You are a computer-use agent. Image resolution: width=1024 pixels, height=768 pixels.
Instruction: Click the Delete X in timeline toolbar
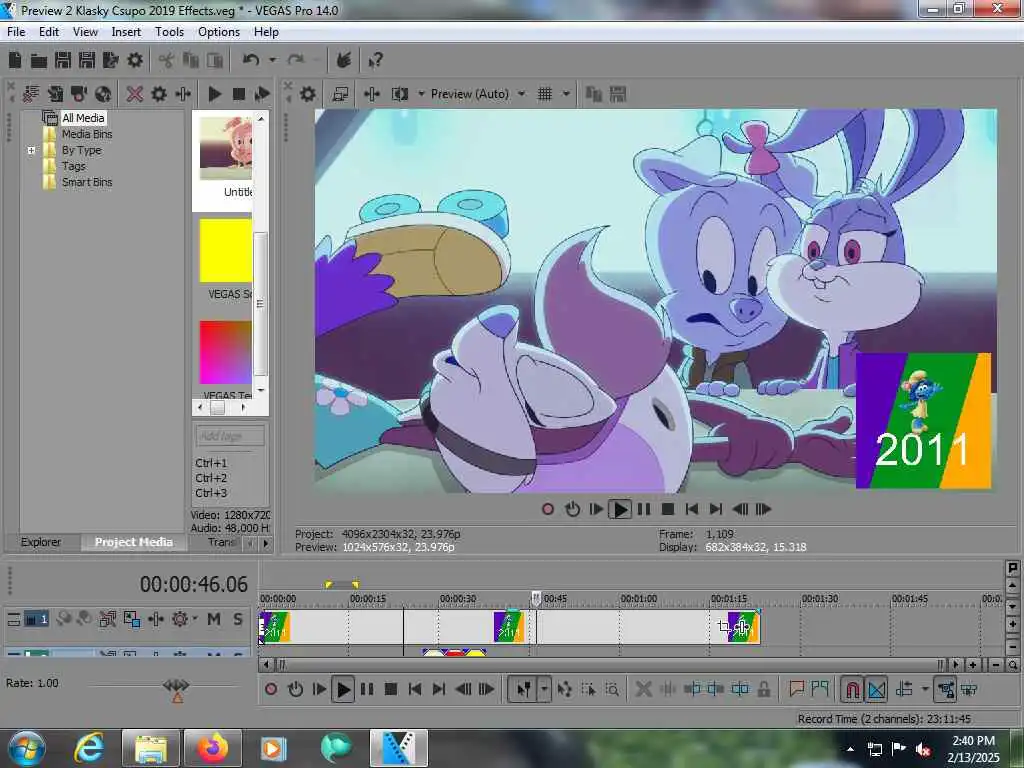[x=643, y=689]
